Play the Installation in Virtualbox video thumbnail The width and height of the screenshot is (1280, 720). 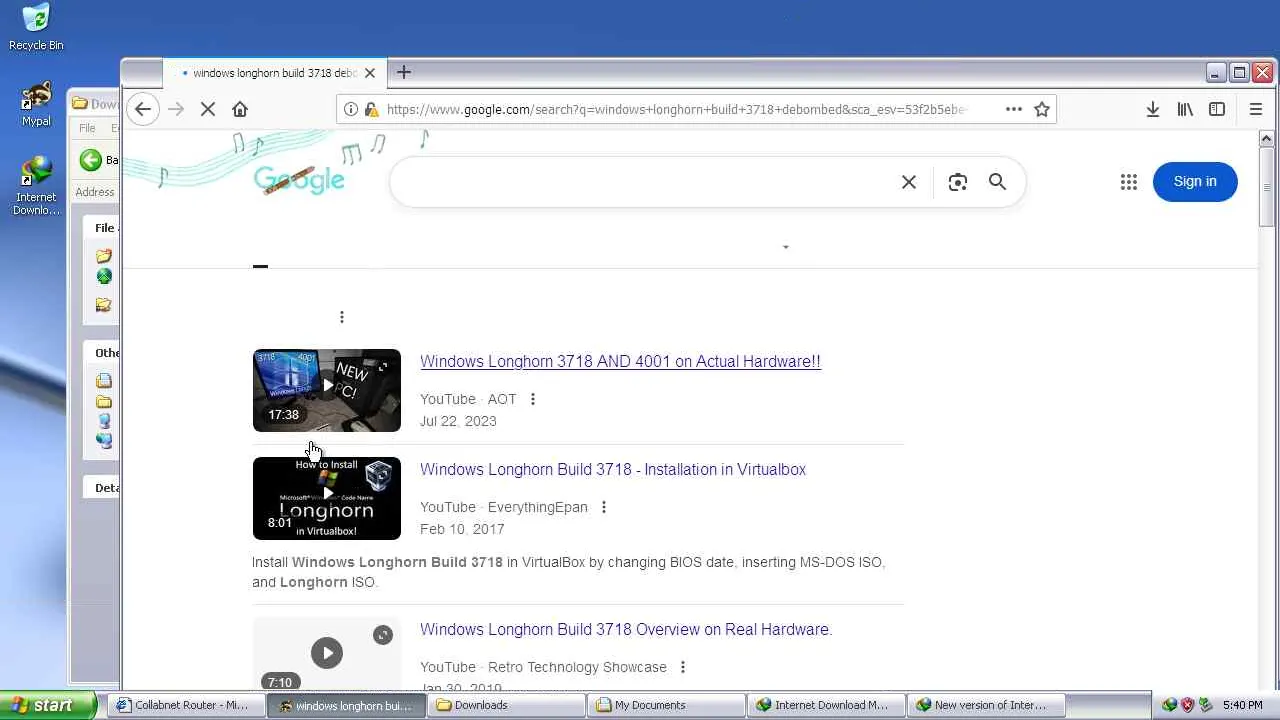tap(327, 498)
